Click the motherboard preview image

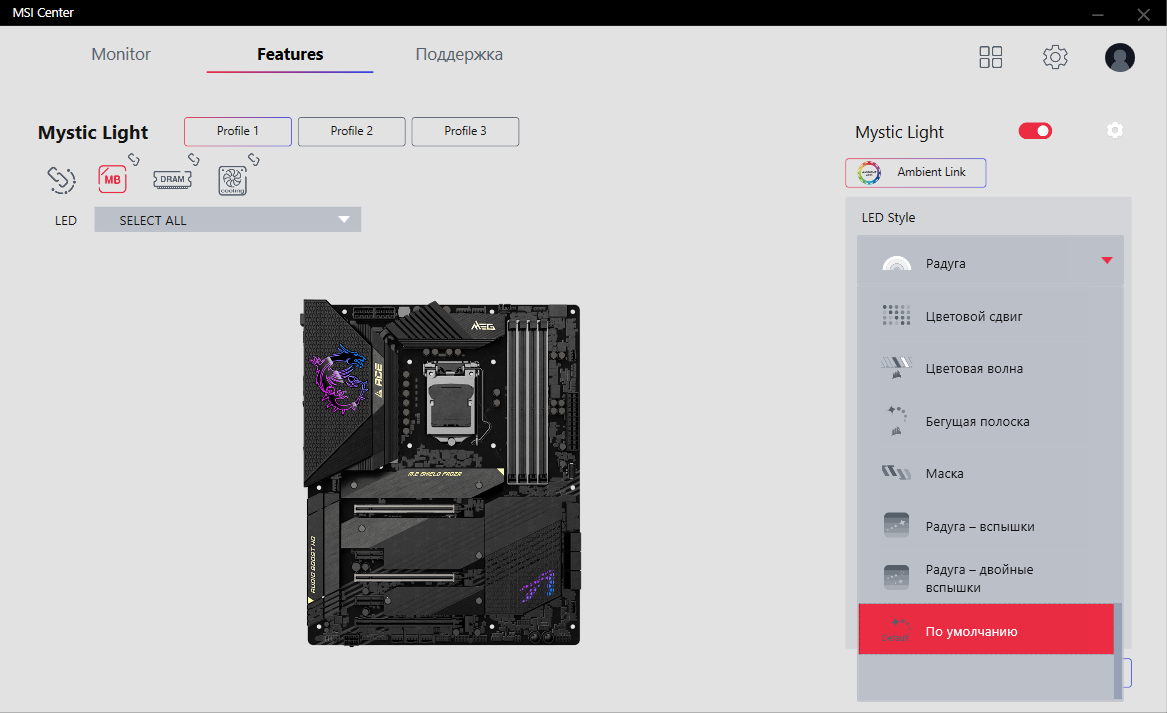441,472
